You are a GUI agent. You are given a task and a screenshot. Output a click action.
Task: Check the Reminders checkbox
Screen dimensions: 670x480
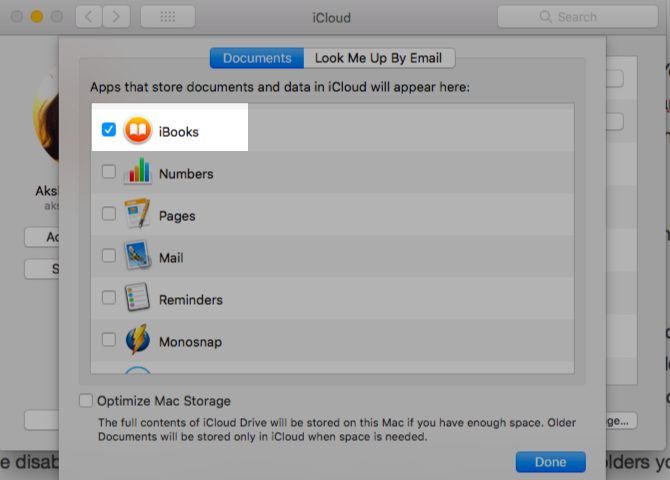109,298
